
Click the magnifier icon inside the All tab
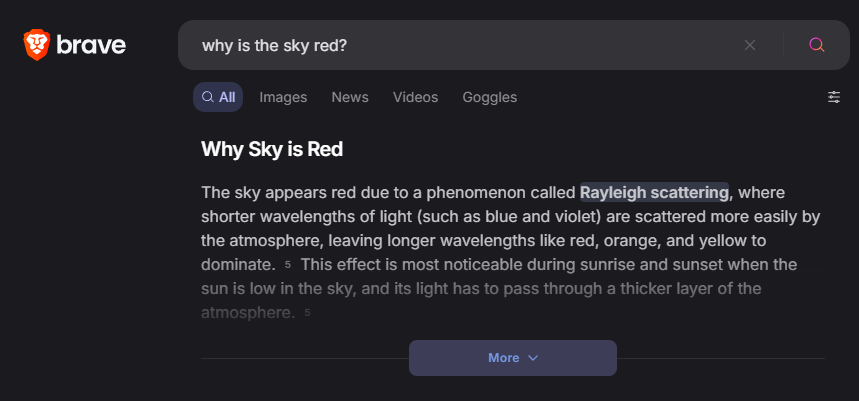[208, 97]
